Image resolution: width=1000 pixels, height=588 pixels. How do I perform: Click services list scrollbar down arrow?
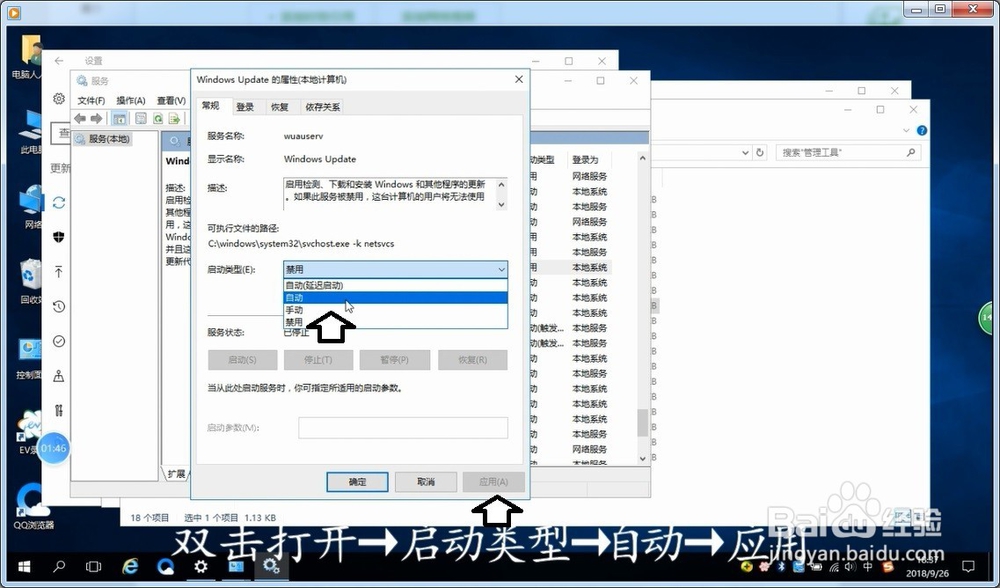(x=642, y=459)
